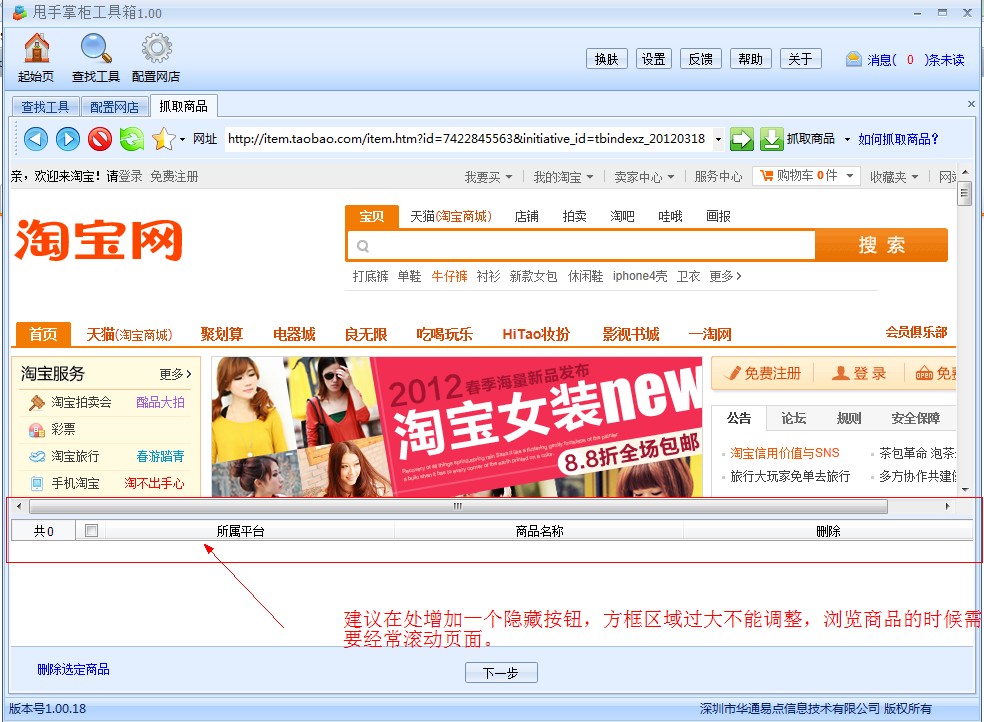Viewport: 984px width, 722px height.
Task: Tick the select-all checkbox in the product table
Action: click(x=92, y=531)
